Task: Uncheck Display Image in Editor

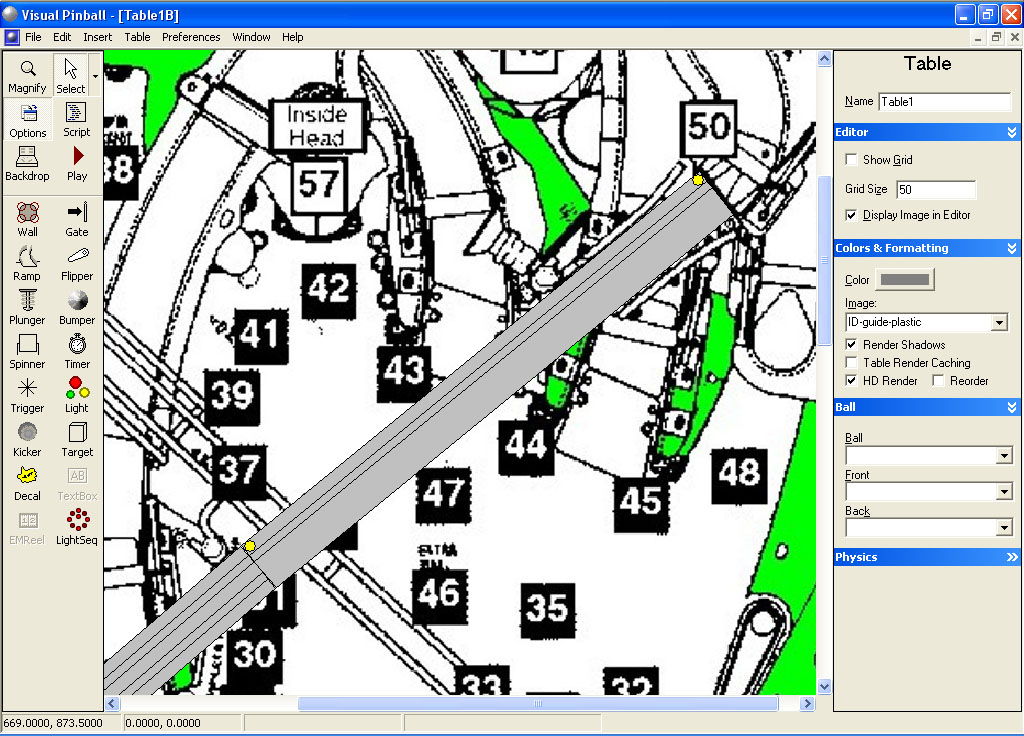Action: [x=852, y=215]
